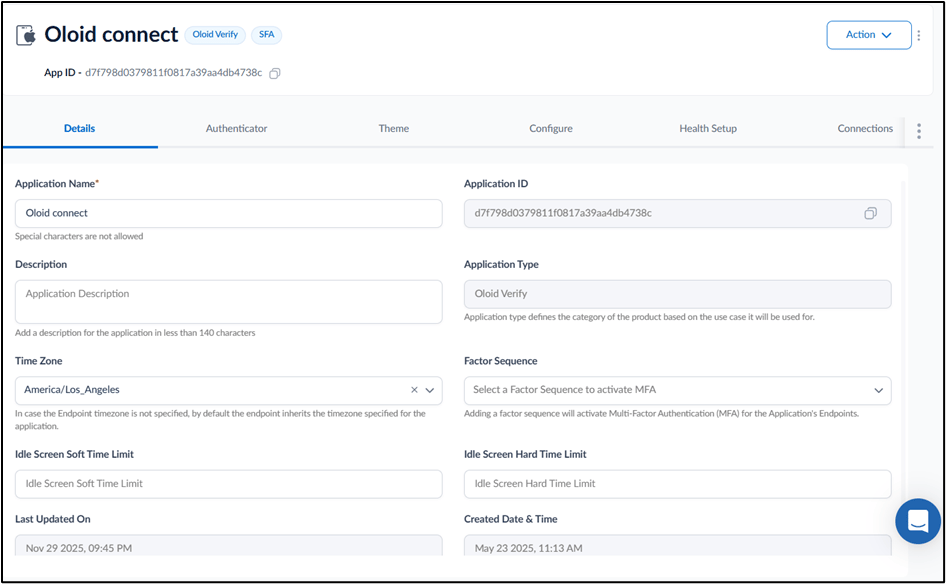Screen dimensions: 946x584
Task: Click the Idle Screen Hard Time Limit field
Action: pos(677,484)
